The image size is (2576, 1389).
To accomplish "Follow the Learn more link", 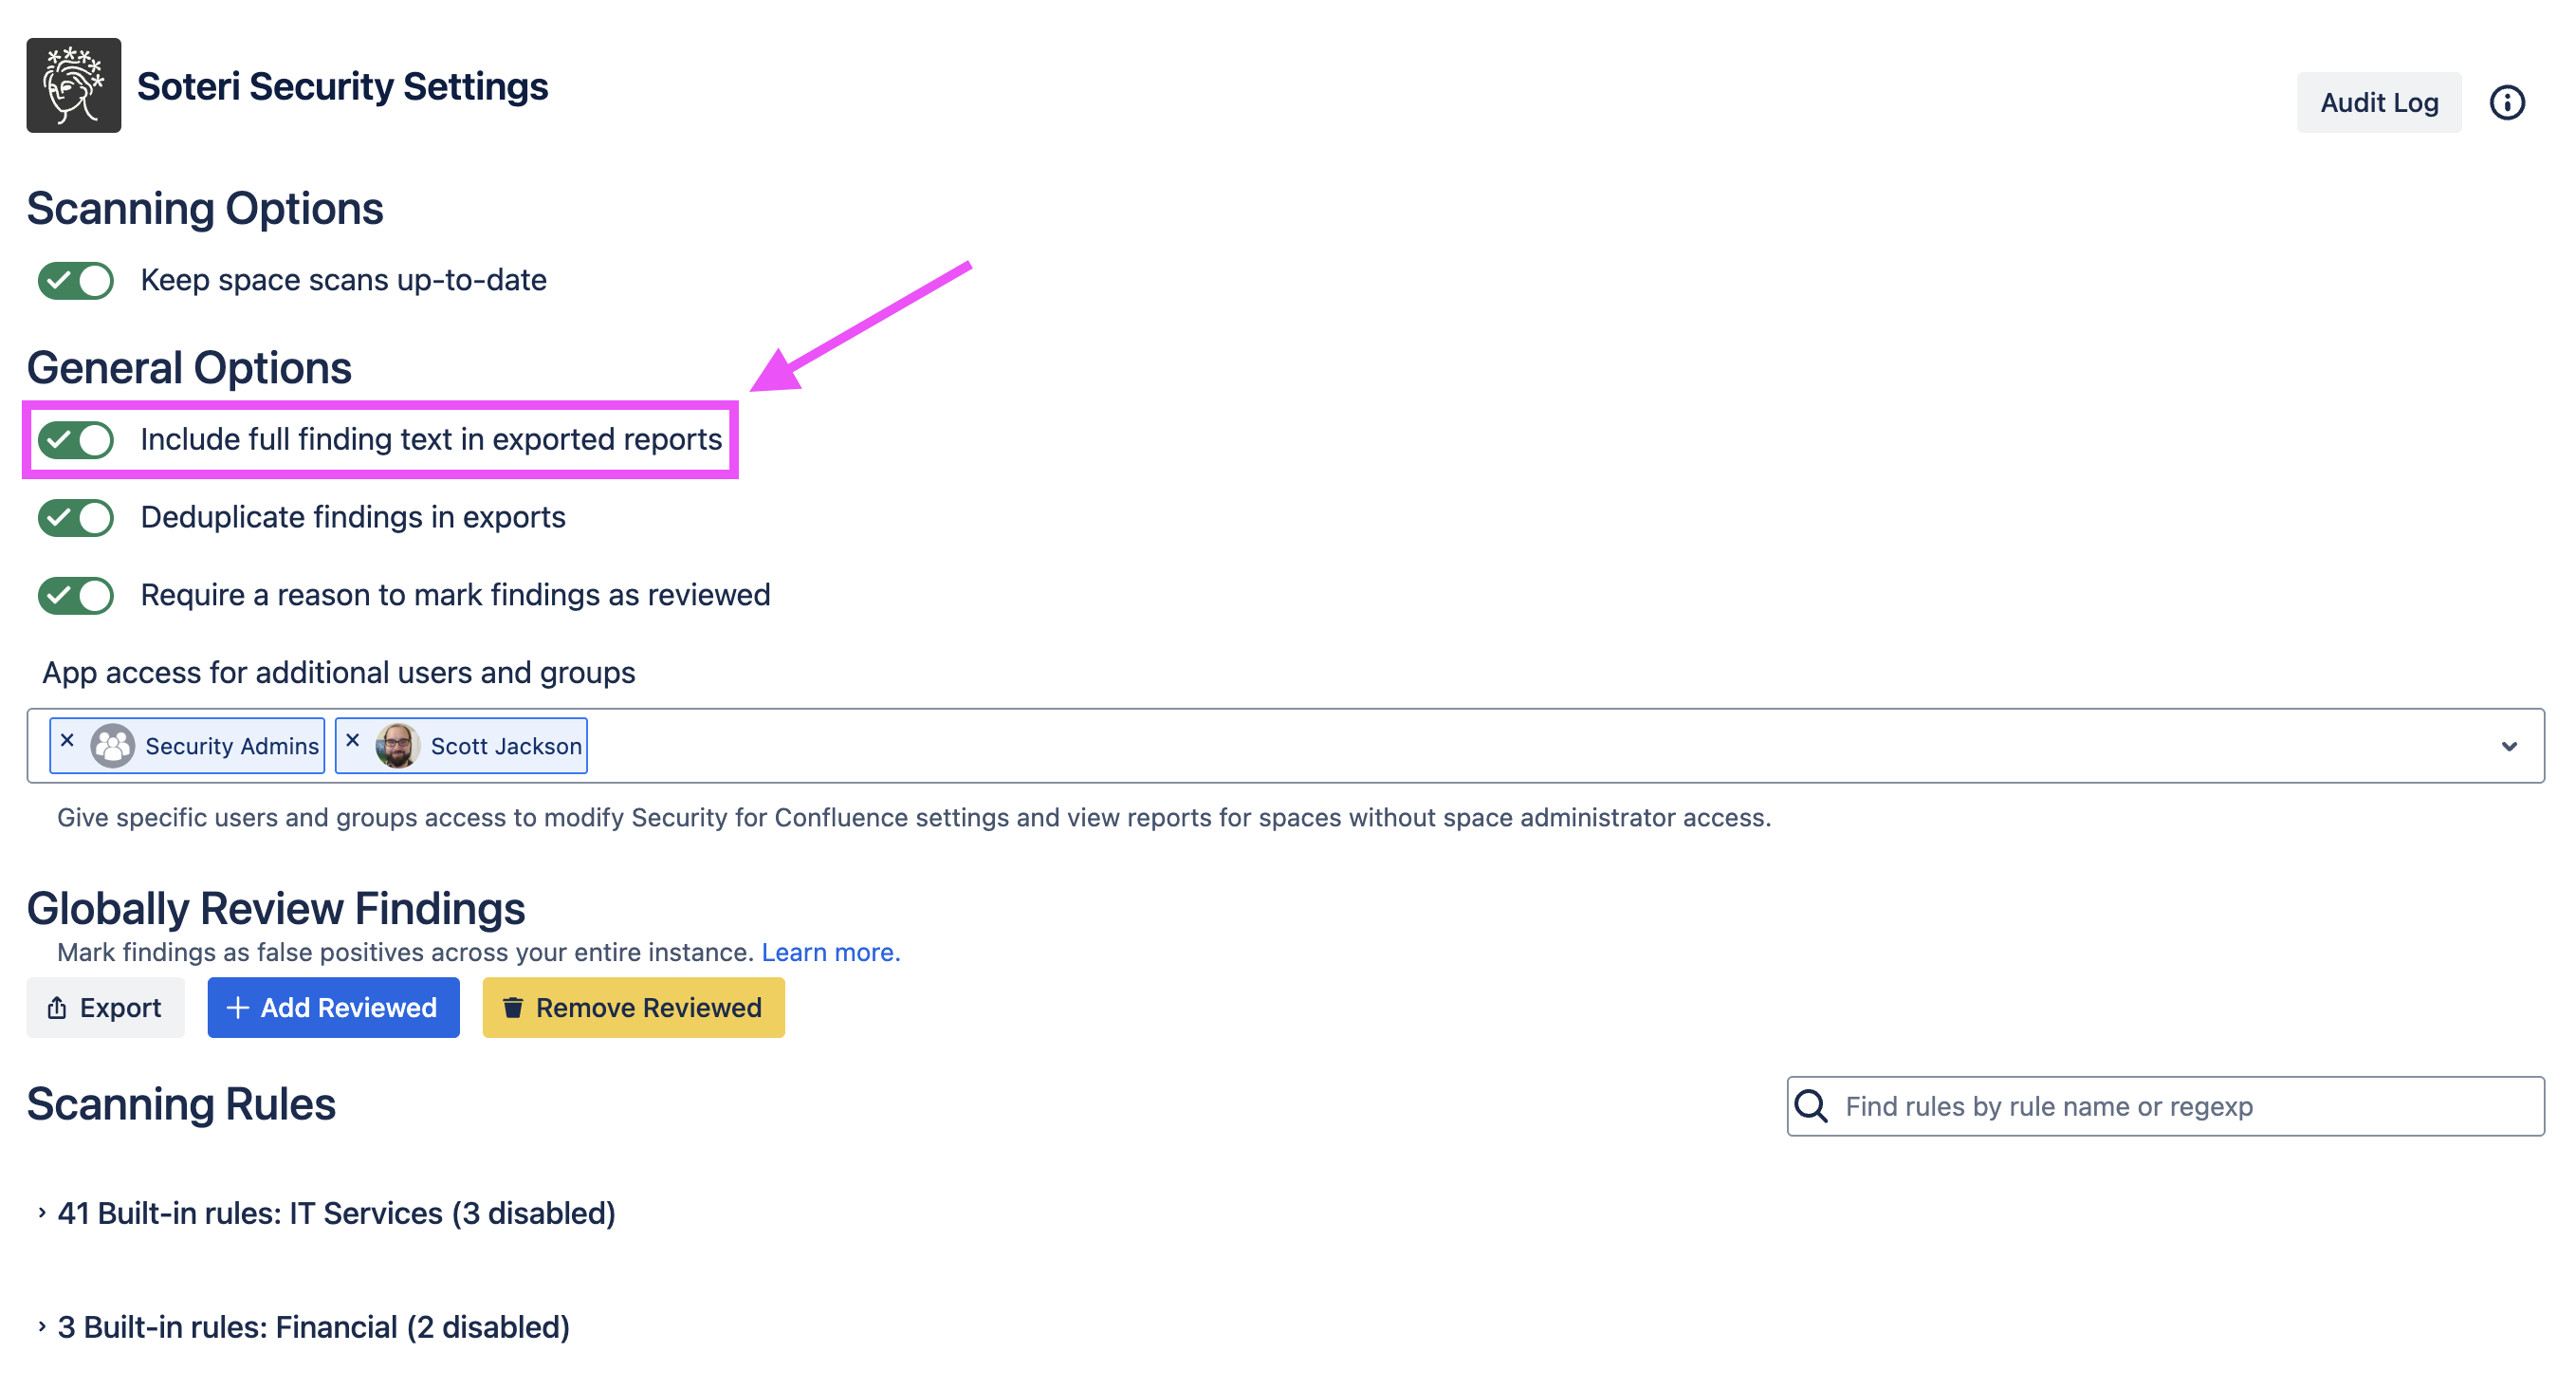I will point(830,952).
